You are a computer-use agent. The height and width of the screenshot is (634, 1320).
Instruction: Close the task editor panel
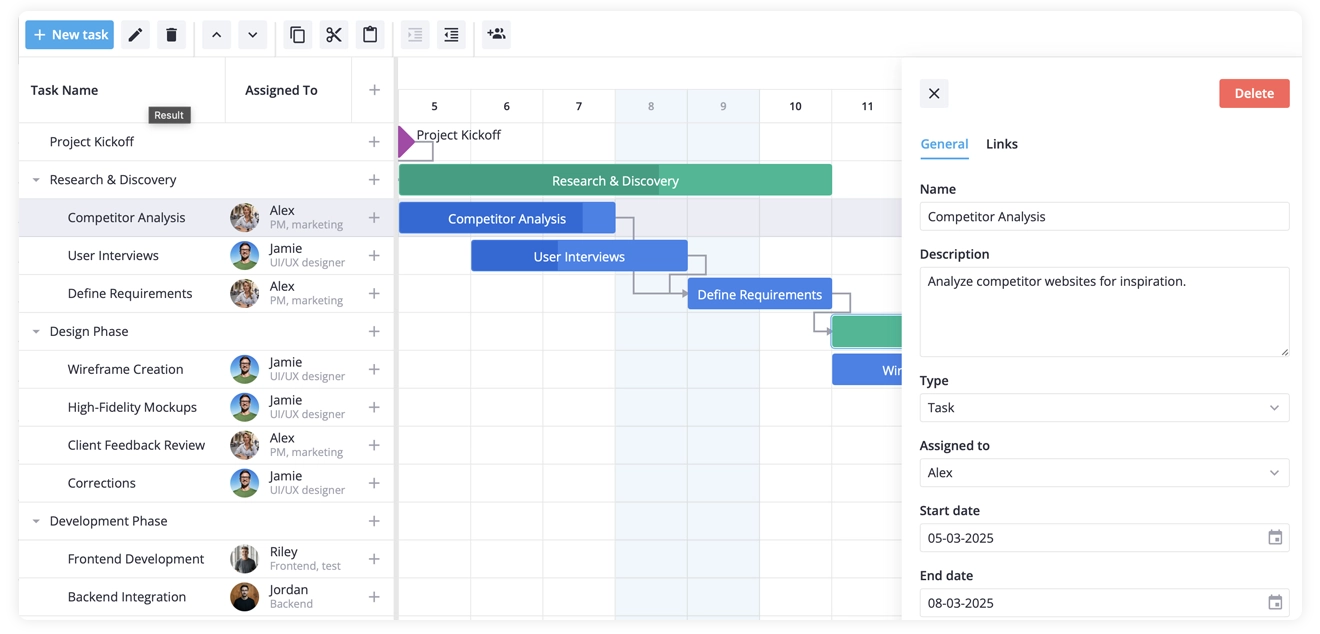point(934,93)
